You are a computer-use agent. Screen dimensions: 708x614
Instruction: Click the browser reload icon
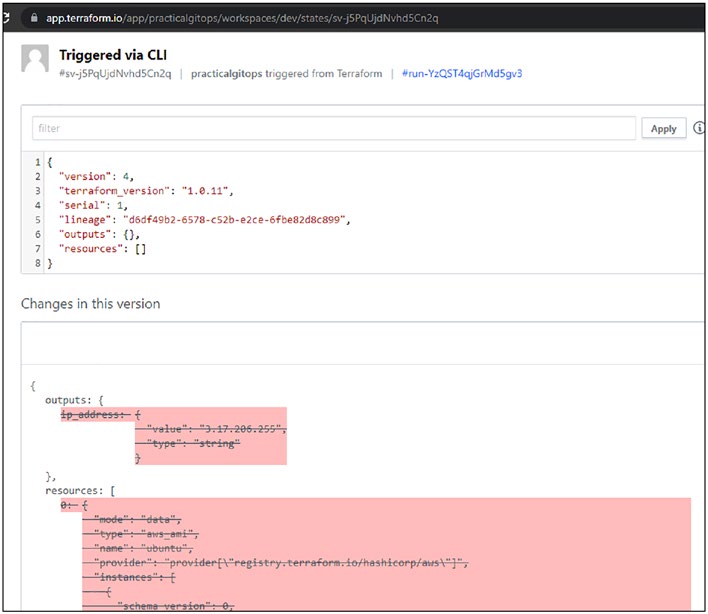6,18
